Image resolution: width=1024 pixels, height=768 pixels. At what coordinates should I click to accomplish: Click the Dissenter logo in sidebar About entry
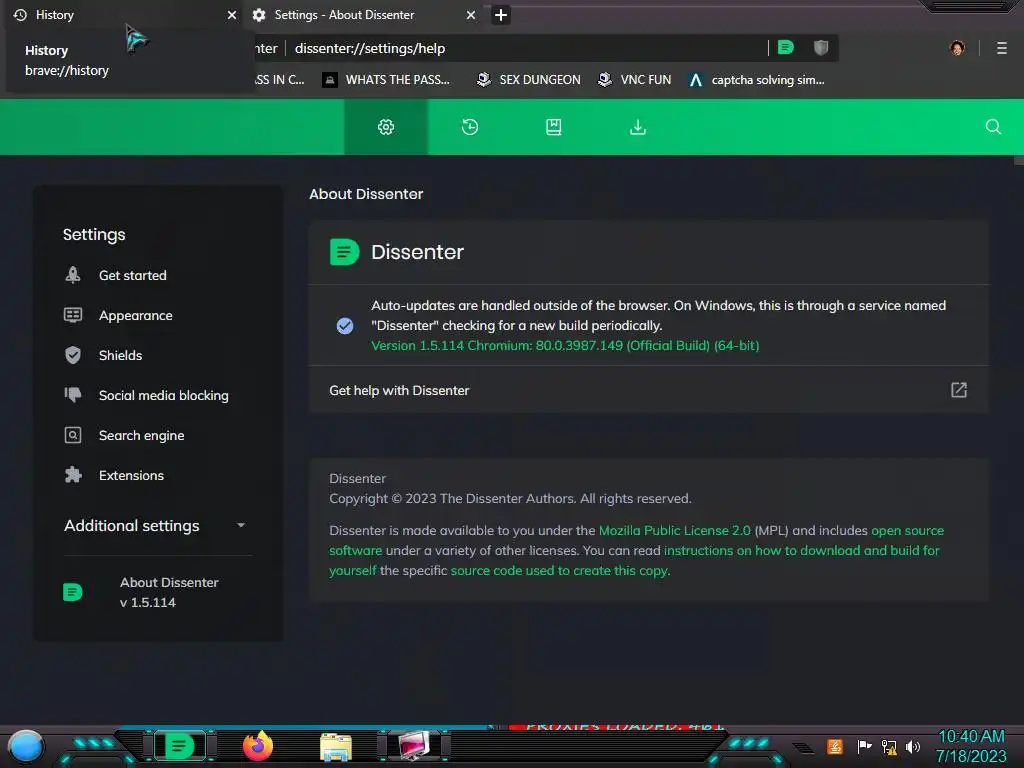pos(72,592)
